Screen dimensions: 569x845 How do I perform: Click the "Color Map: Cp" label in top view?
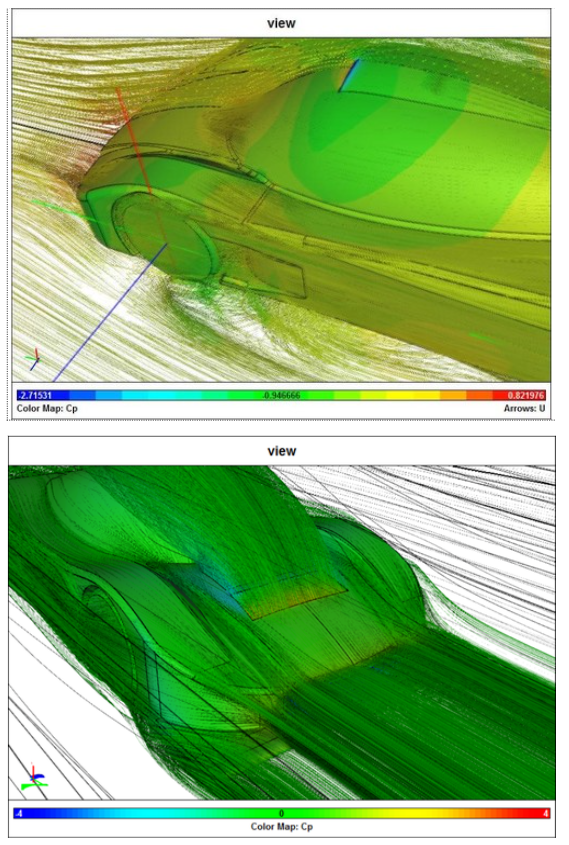tap(47, 408)
